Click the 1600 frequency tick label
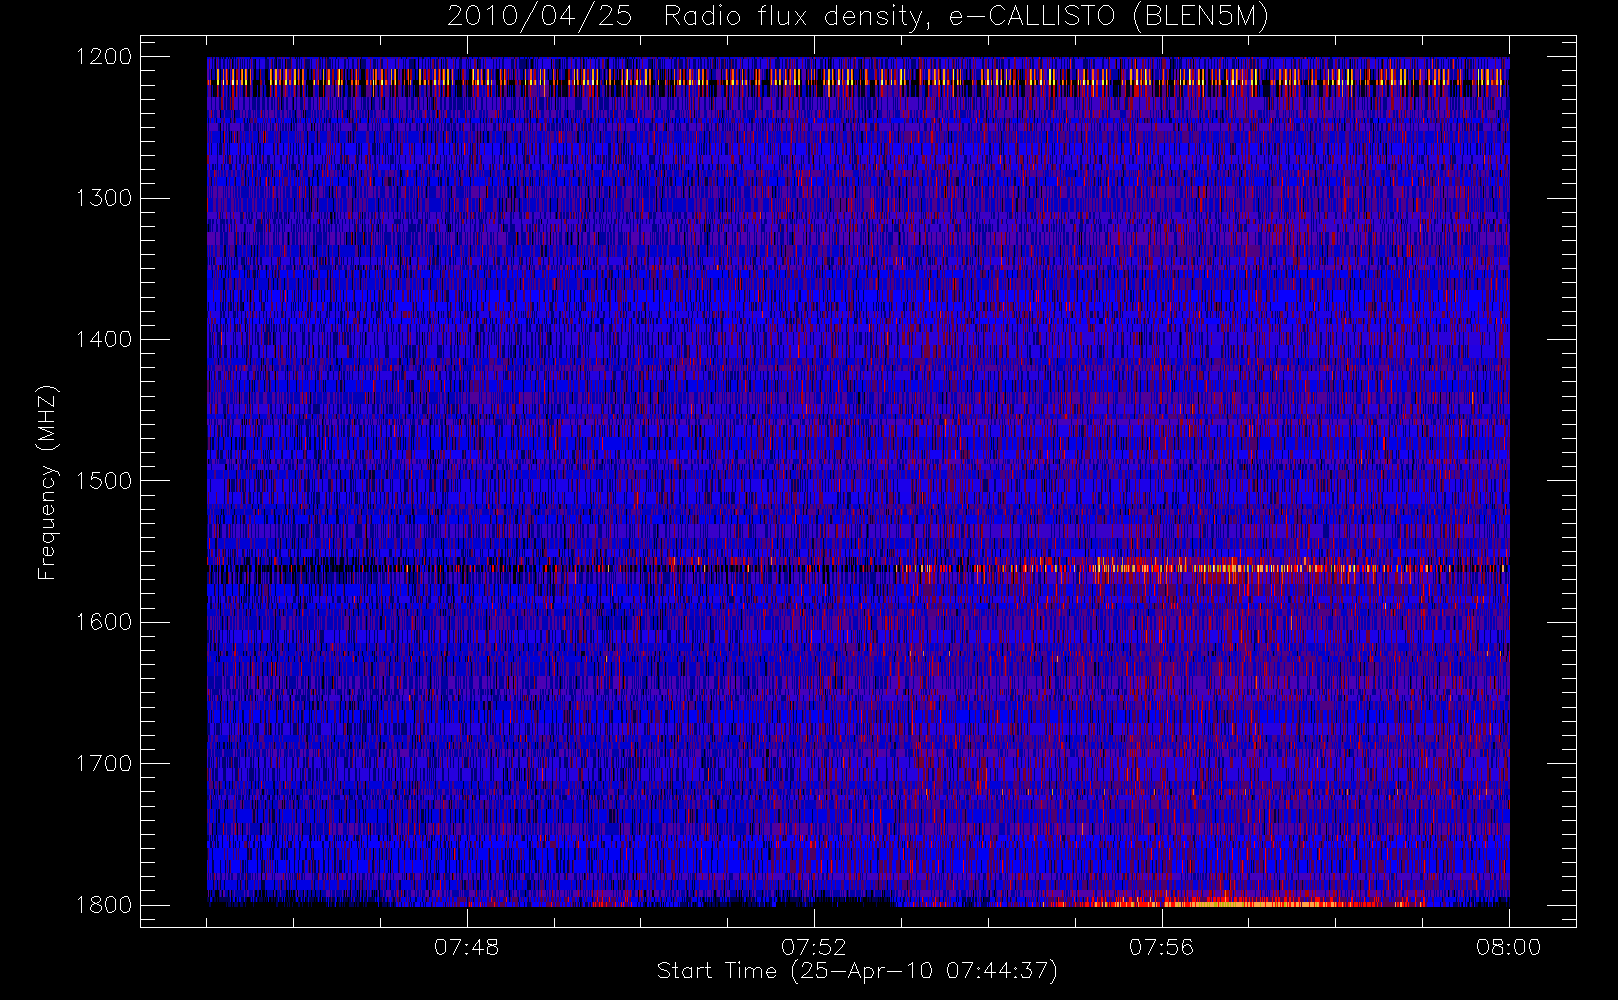The height and width of the screenshot is (1000, 1618). pyautogui.click(x=104, y=622)
